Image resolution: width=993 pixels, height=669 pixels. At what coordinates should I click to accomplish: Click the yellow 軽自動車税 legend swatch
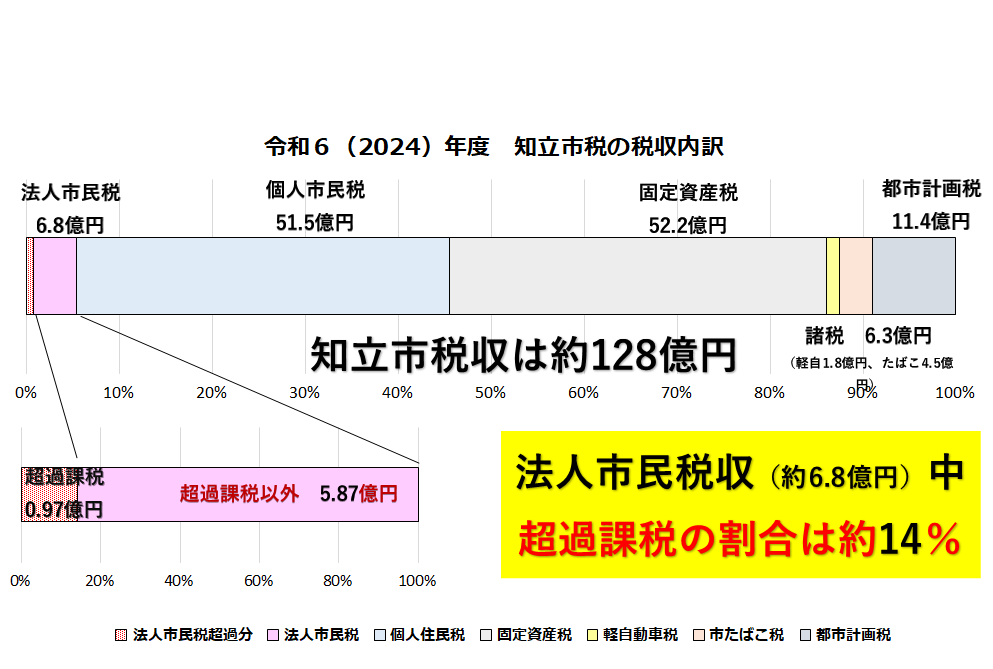click(592, 635)
